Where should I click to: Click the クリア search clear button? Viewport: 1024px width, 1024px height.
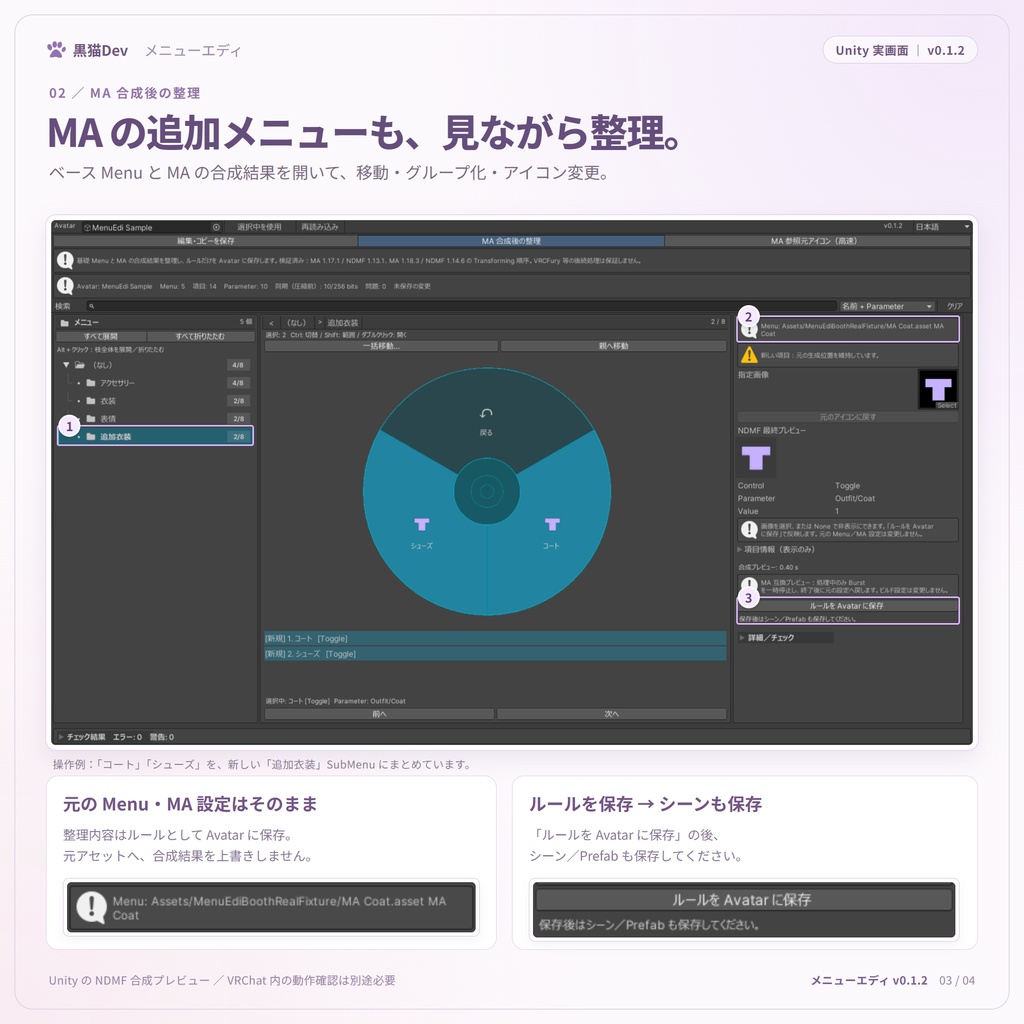(x=955, y=306)
